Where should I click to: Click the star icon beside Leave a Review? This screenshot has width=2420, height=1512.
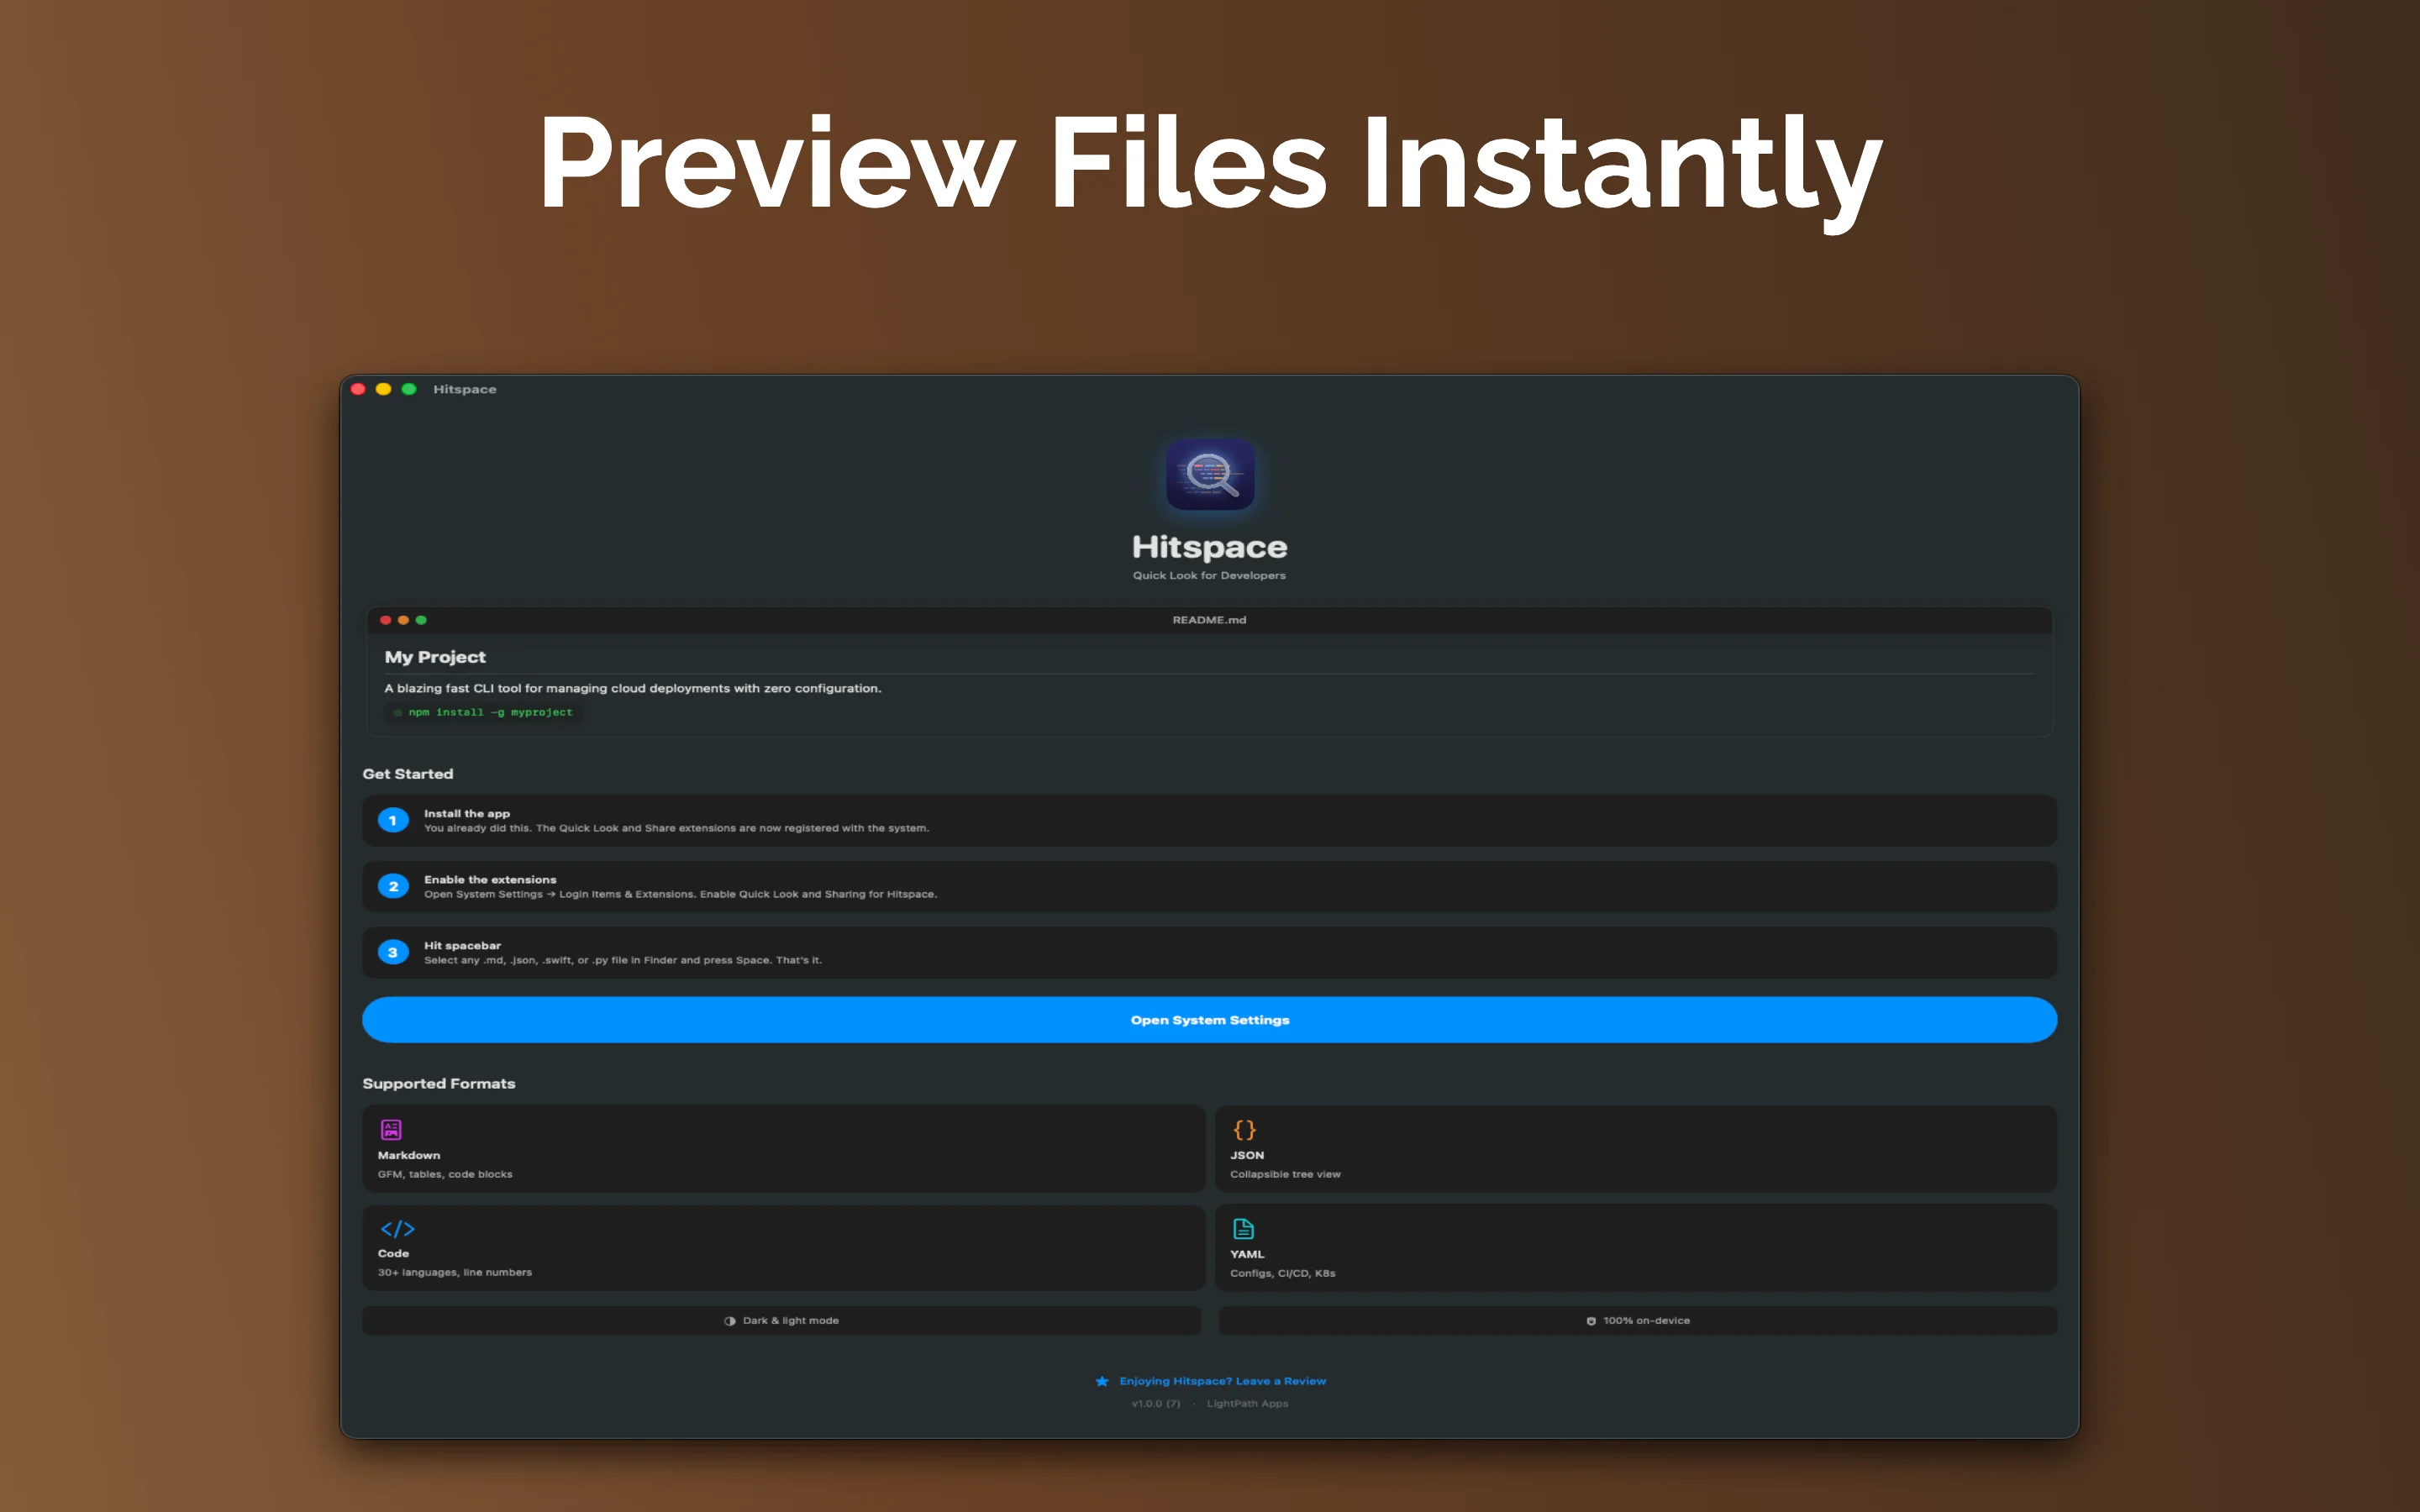click(x=1102, y=1381)
